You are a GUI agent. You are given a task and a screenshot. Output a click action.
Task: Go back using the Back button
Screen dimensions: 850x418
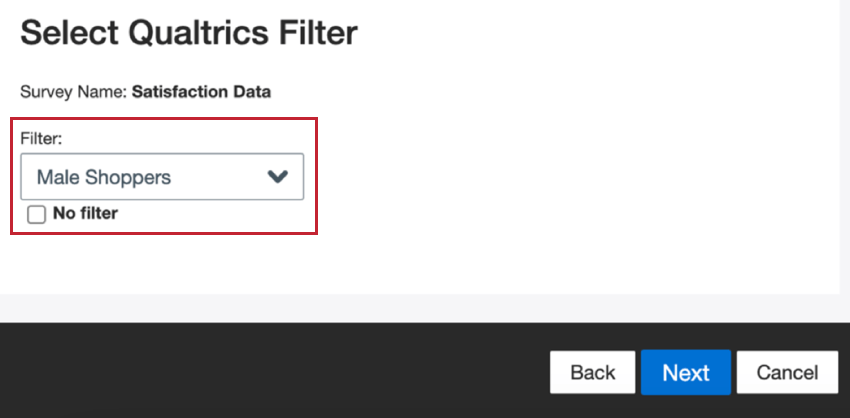(592, 372)
